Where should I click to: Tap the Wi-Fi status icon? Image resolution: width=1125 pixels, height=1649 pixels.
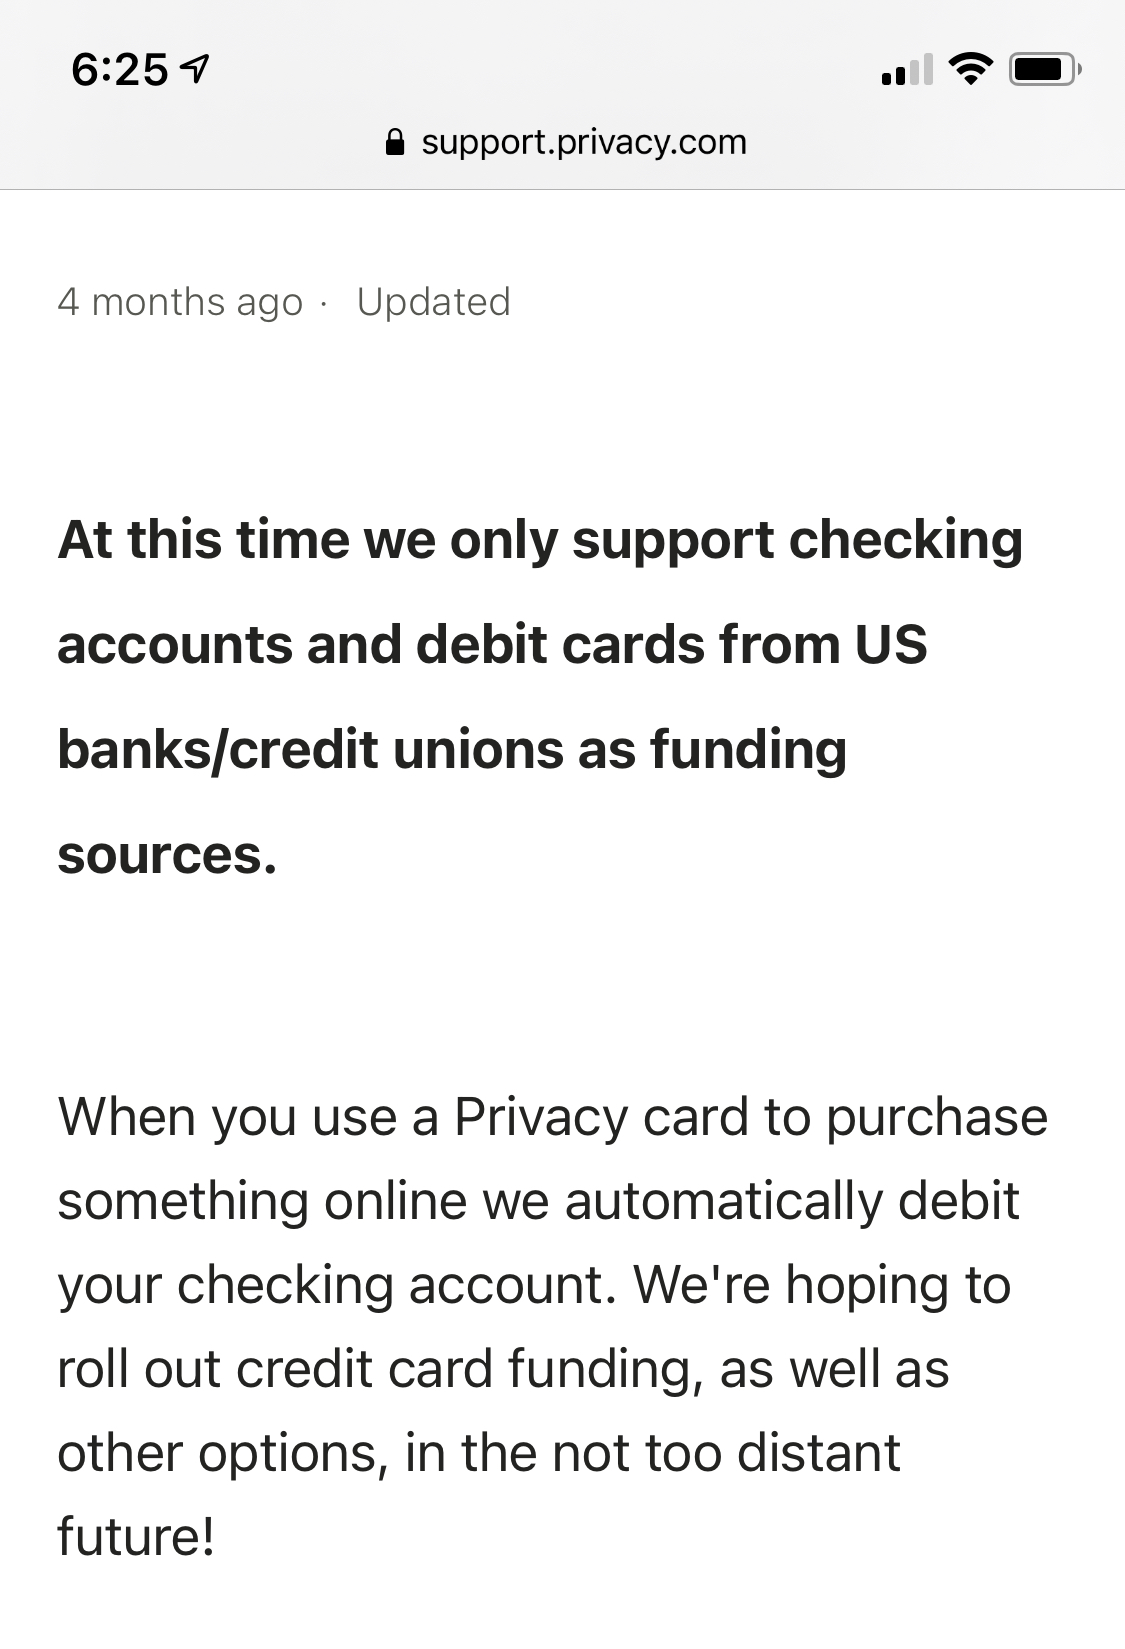tap(970, 69)
